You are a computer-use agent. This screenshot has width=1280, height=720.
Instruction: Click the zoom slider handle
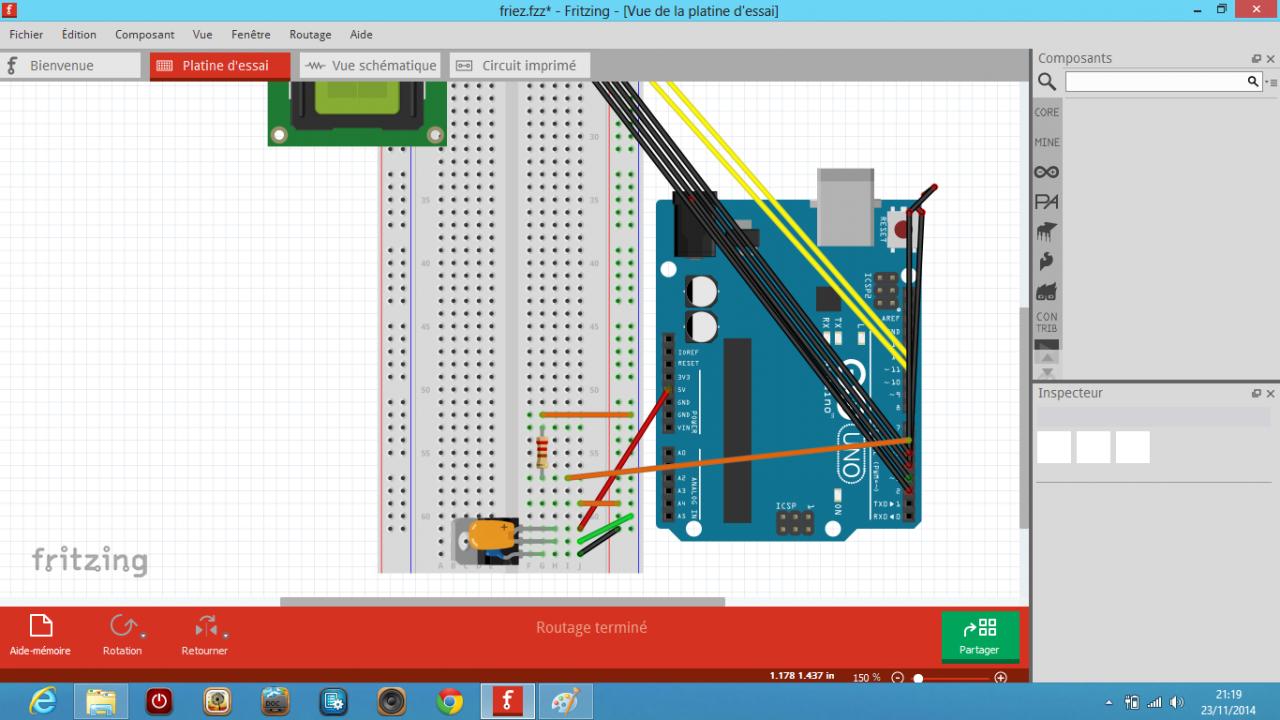918,678
